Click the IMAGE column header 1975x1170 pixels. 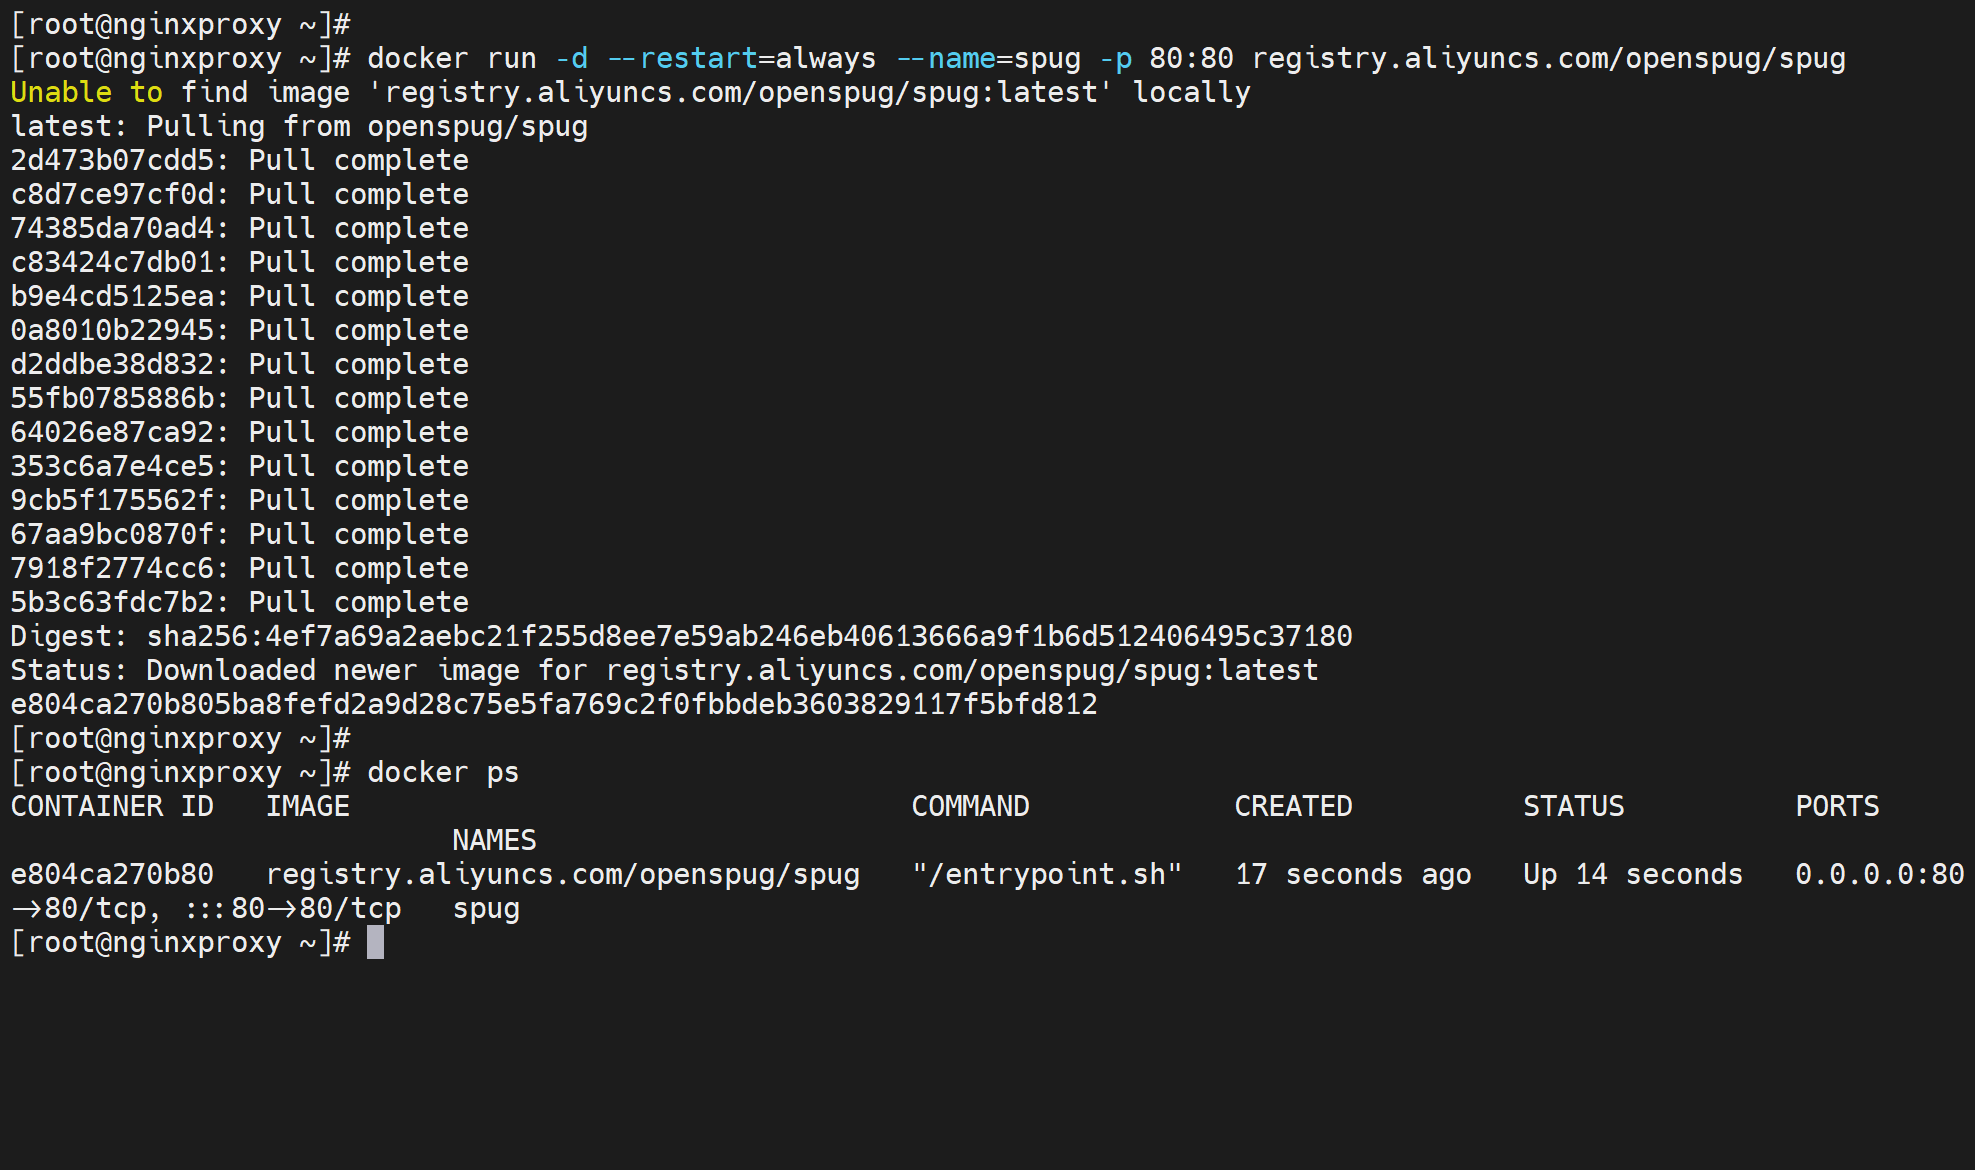click(307, 806)
